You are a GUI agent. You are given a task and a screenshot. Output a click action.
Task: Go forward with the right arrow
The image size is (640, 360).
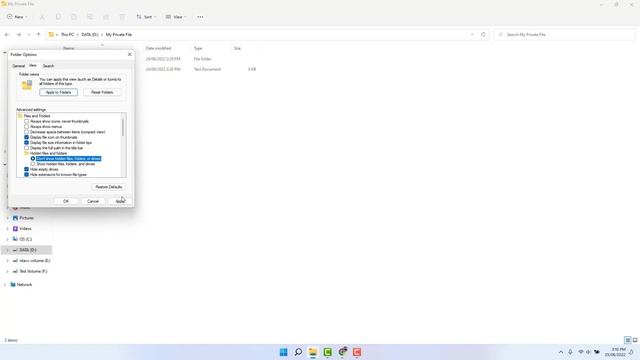click(18, 35)
